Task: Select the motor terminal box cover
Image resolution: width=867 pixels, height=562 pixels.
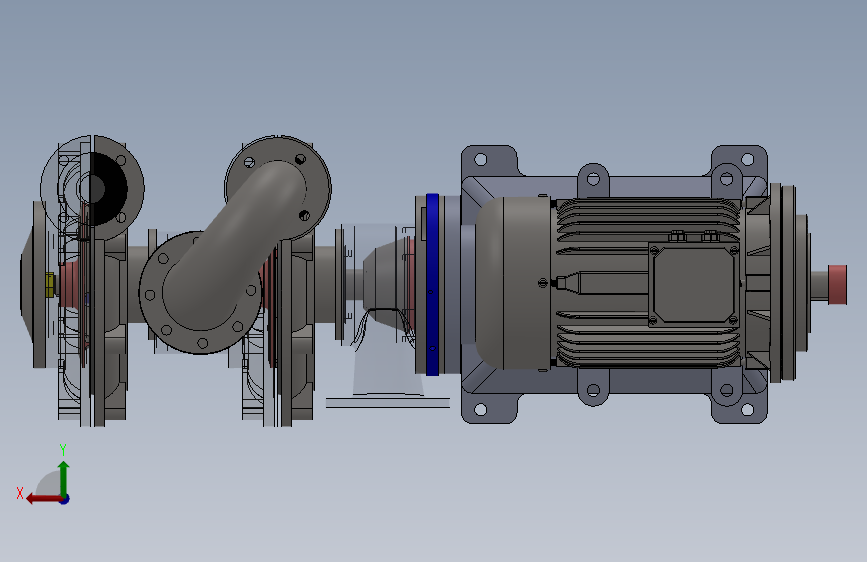Action: 693,284
